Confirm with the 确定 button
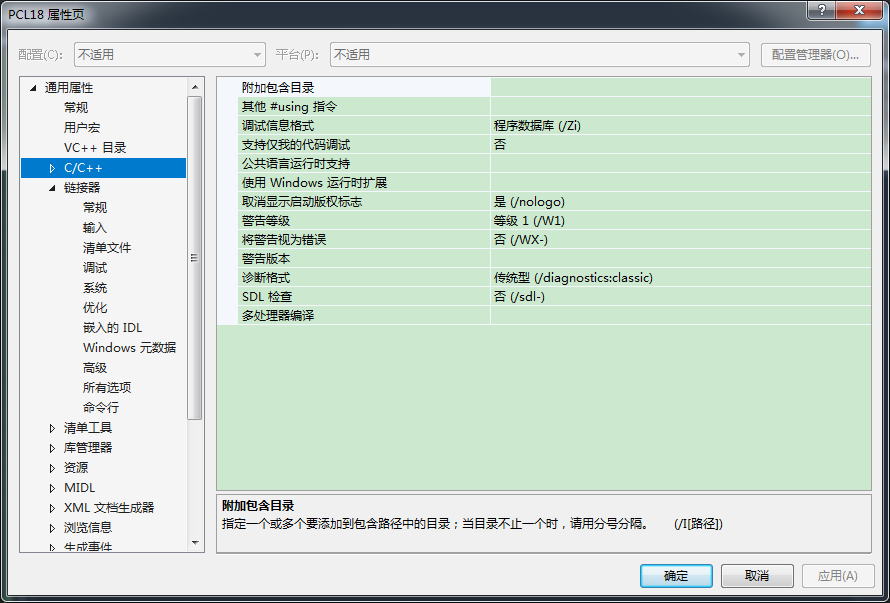The width and height of the screenshot is (890, 603). click(x=676, y=576)
